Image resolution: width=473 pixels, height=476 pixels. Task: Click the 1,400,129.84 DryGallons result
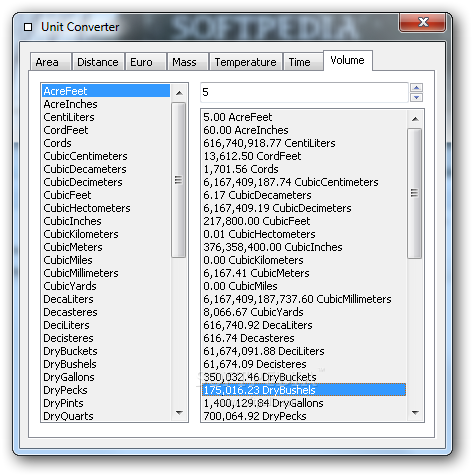[304, 403]
